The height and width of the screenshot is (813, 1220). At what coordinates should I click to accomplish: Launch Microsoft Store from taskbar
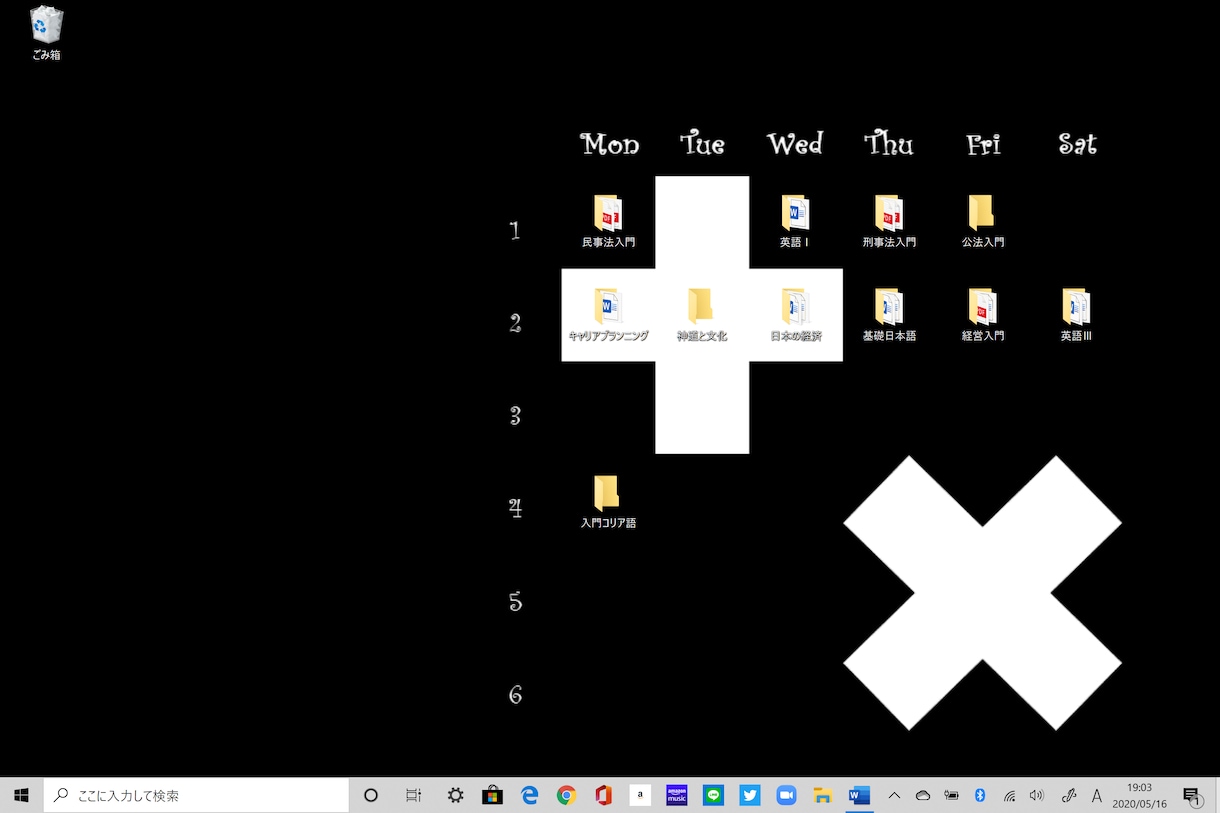[492, 795]
